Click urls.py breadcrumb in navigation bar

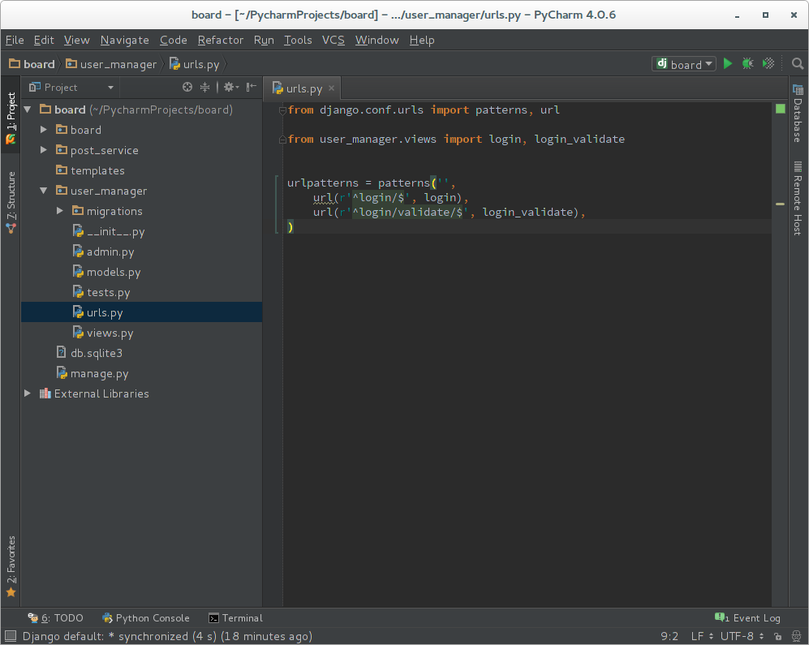click(194, 64)
